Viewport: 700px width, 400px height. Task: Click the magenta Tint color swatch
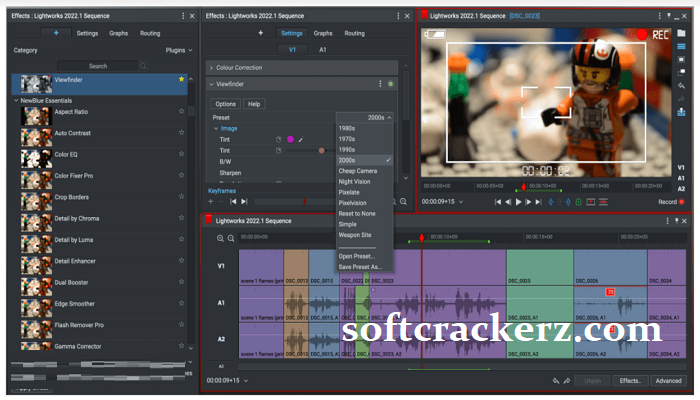click(x=290, y=139)
